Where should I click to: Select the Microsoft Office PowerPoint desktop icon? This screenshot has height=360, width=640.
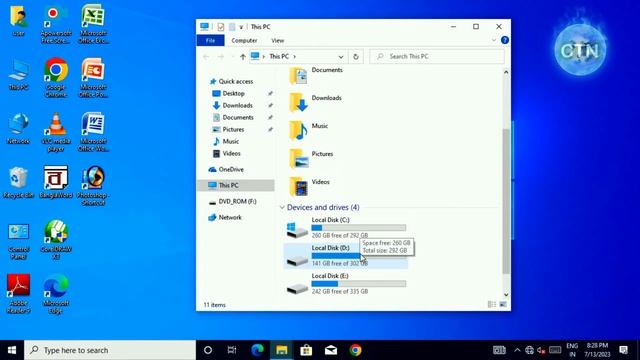pyautogui.click(x=93, y=78)
